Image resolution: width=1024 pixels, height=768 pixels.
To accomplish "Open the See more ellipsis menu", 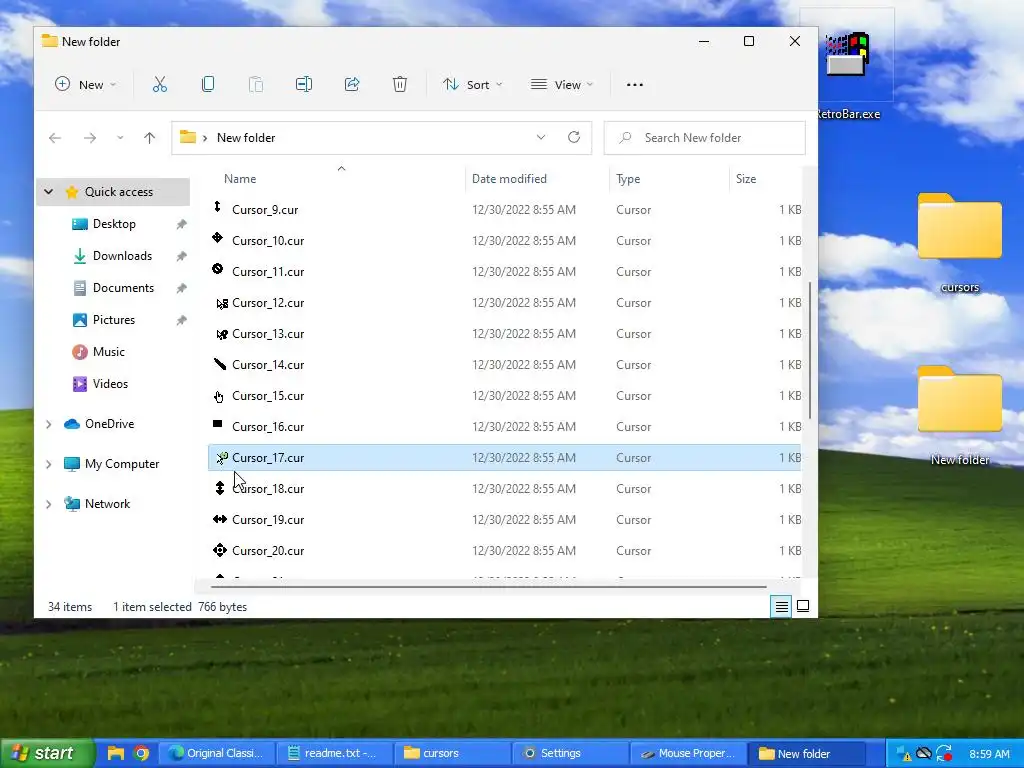I will click(x=635, y=84).
